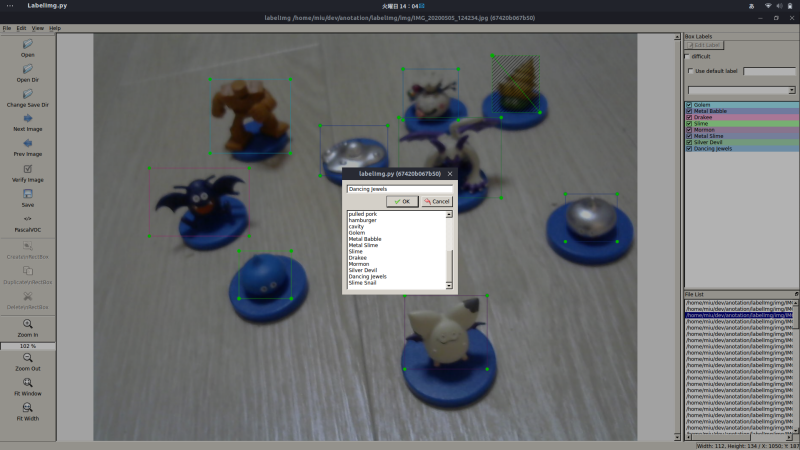
Task: Confirm the label with OK
Action: (402, 202)
